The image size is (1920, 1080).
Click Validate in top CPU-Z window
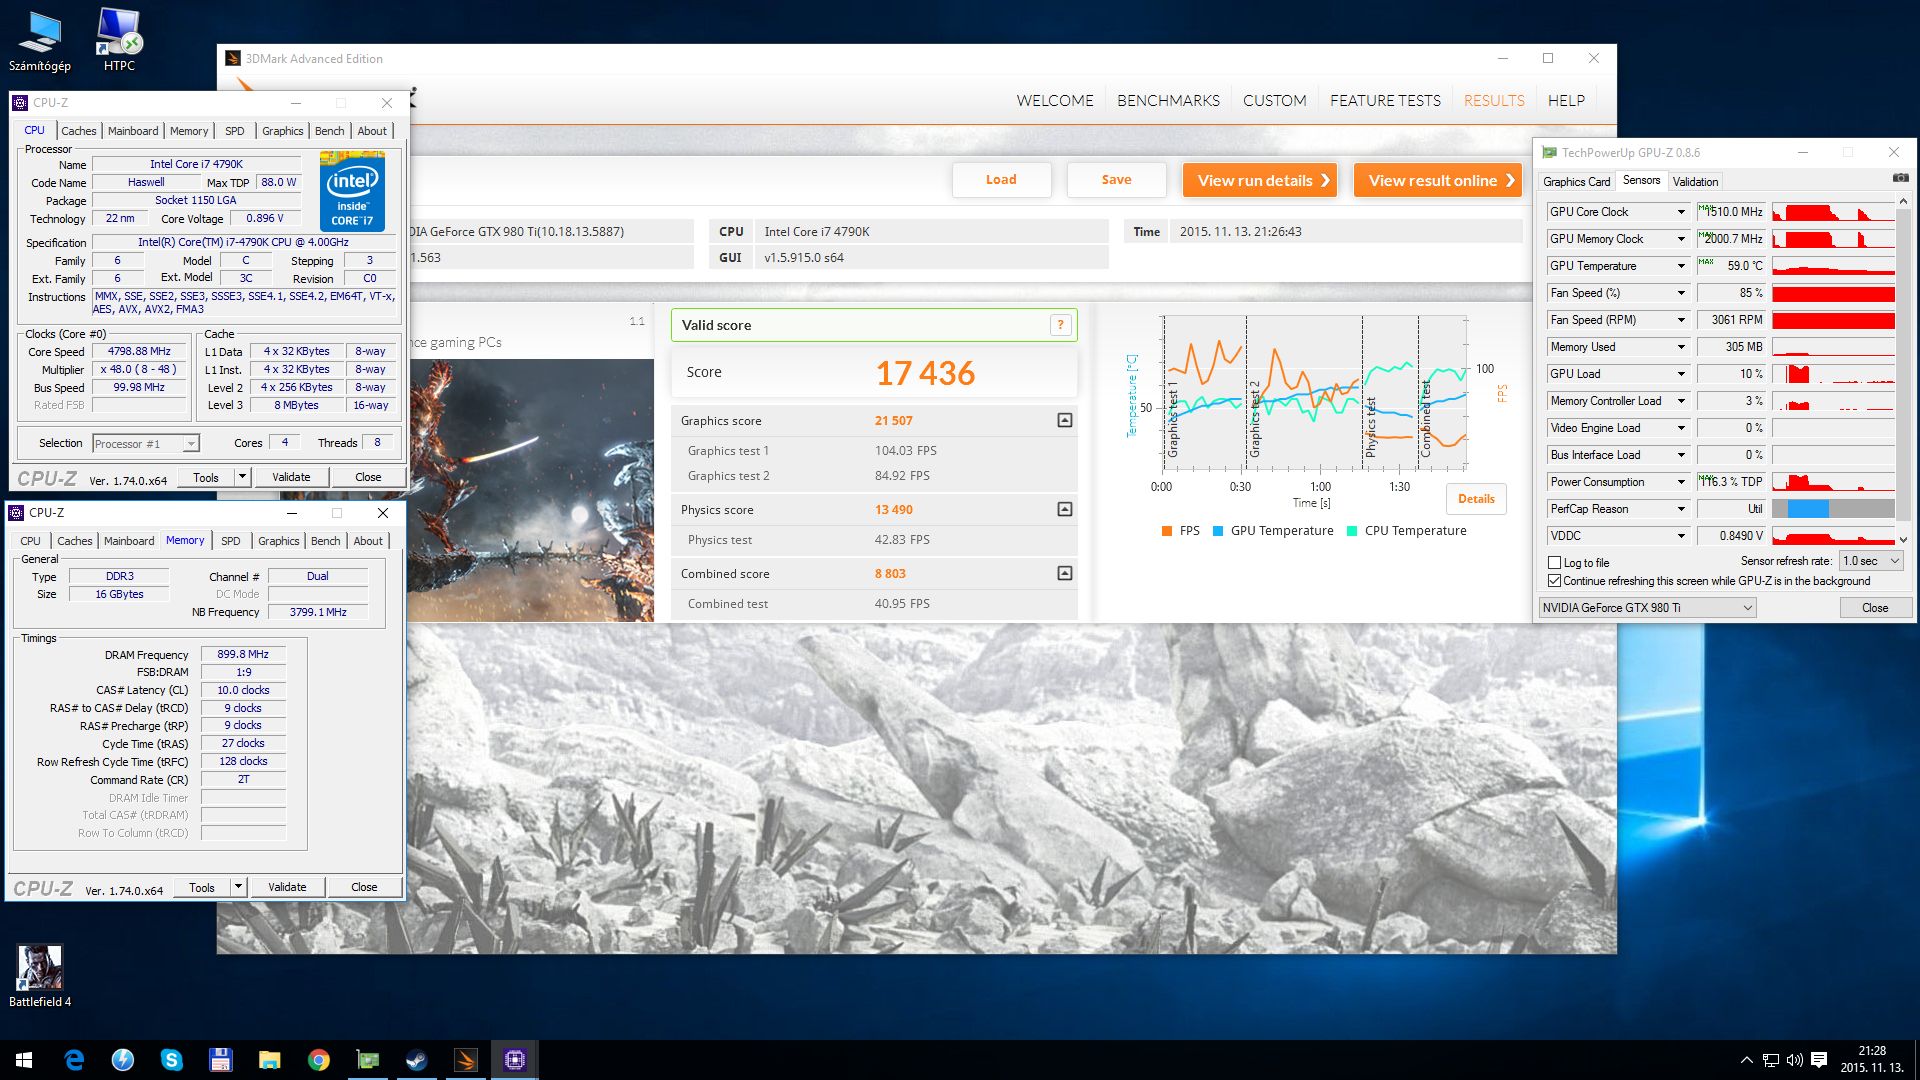click(291, 477)
